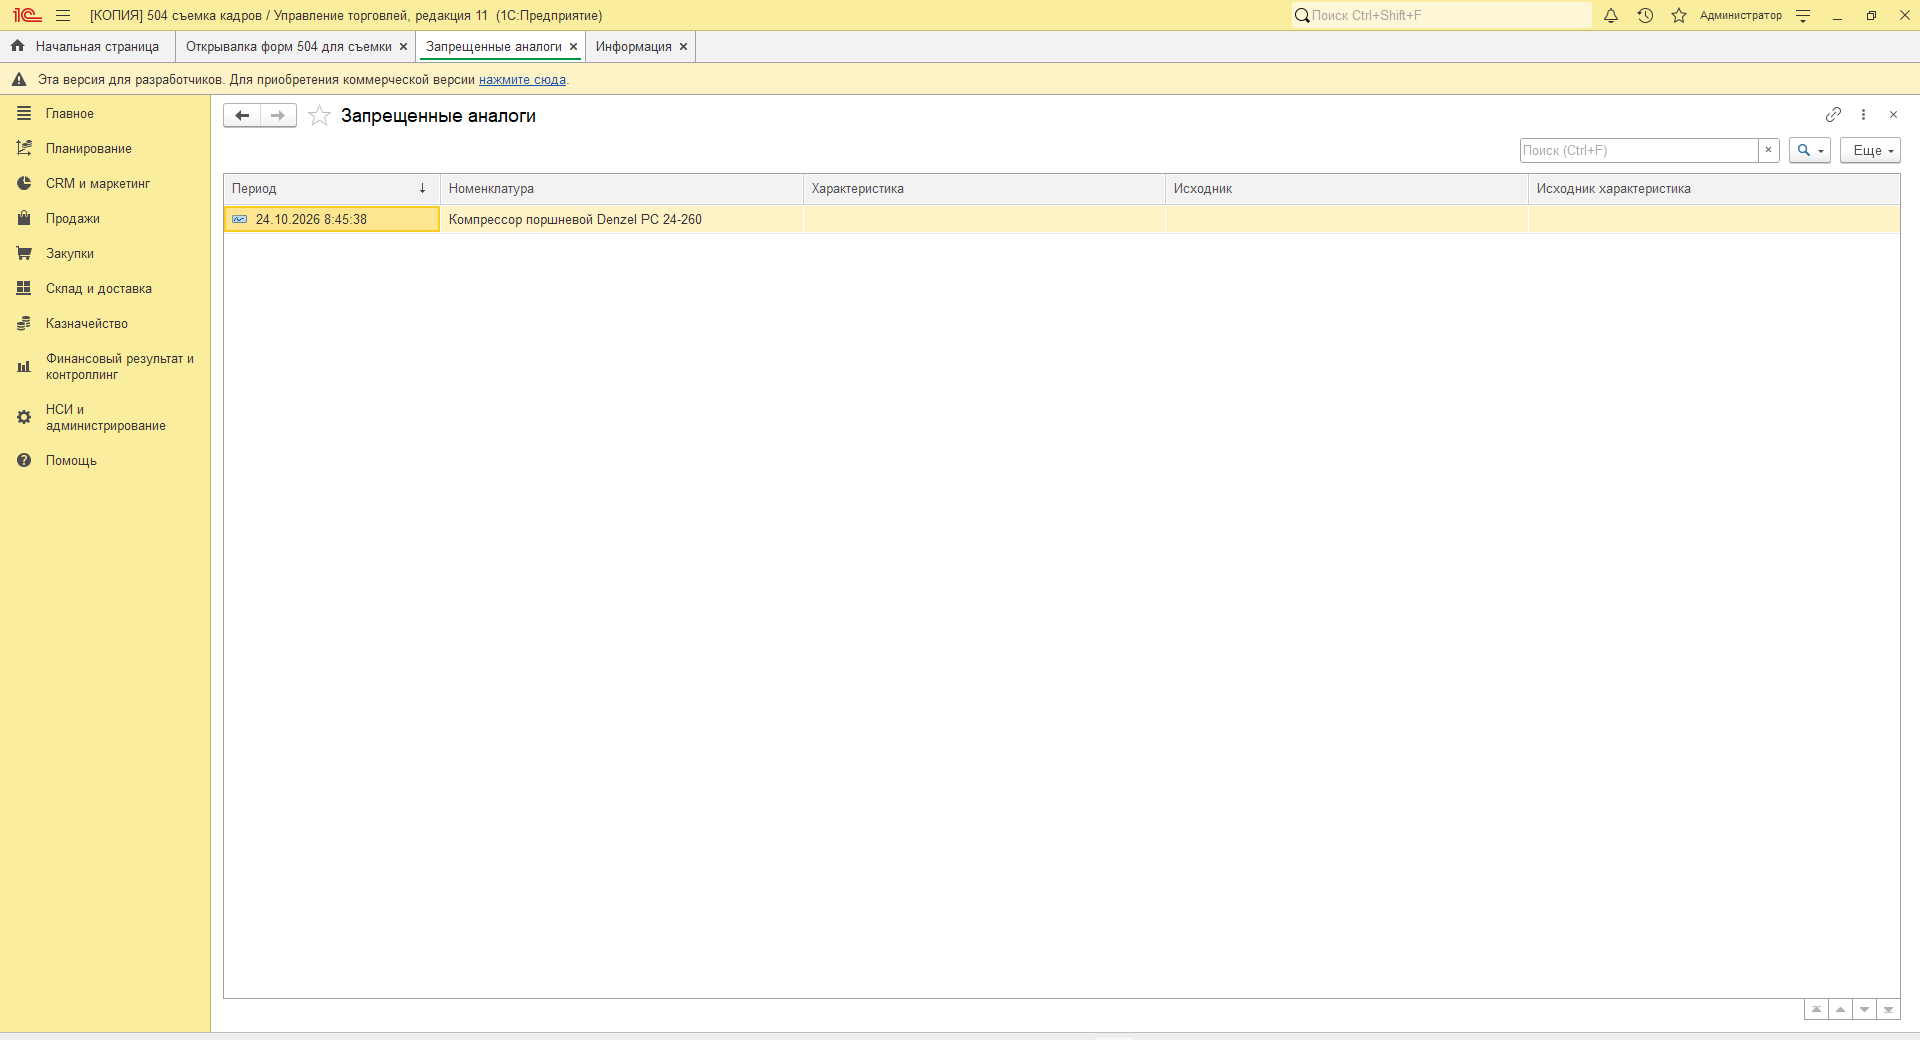
Task: Open service settings icon next to Администратор
Action: 1803,15
